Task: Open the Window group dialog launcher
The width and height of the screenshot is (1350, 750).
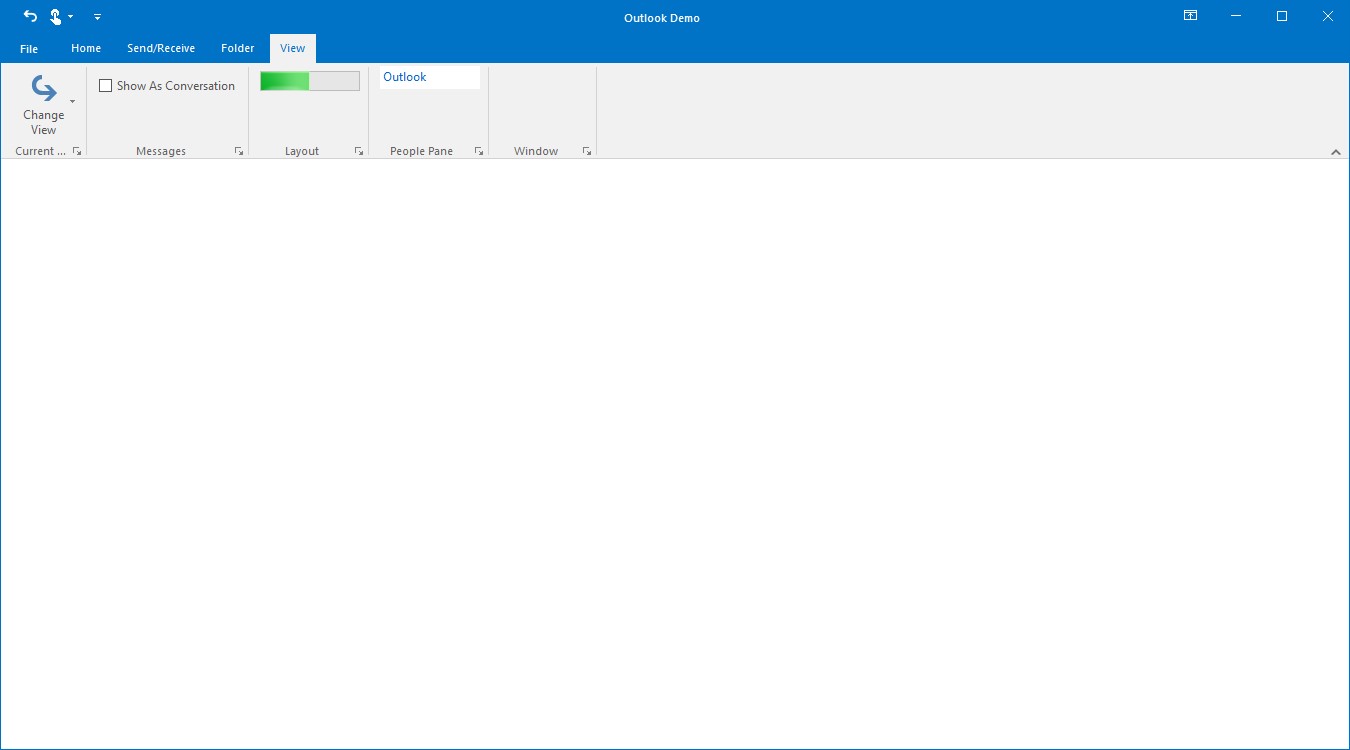Action: coord(587,150)
